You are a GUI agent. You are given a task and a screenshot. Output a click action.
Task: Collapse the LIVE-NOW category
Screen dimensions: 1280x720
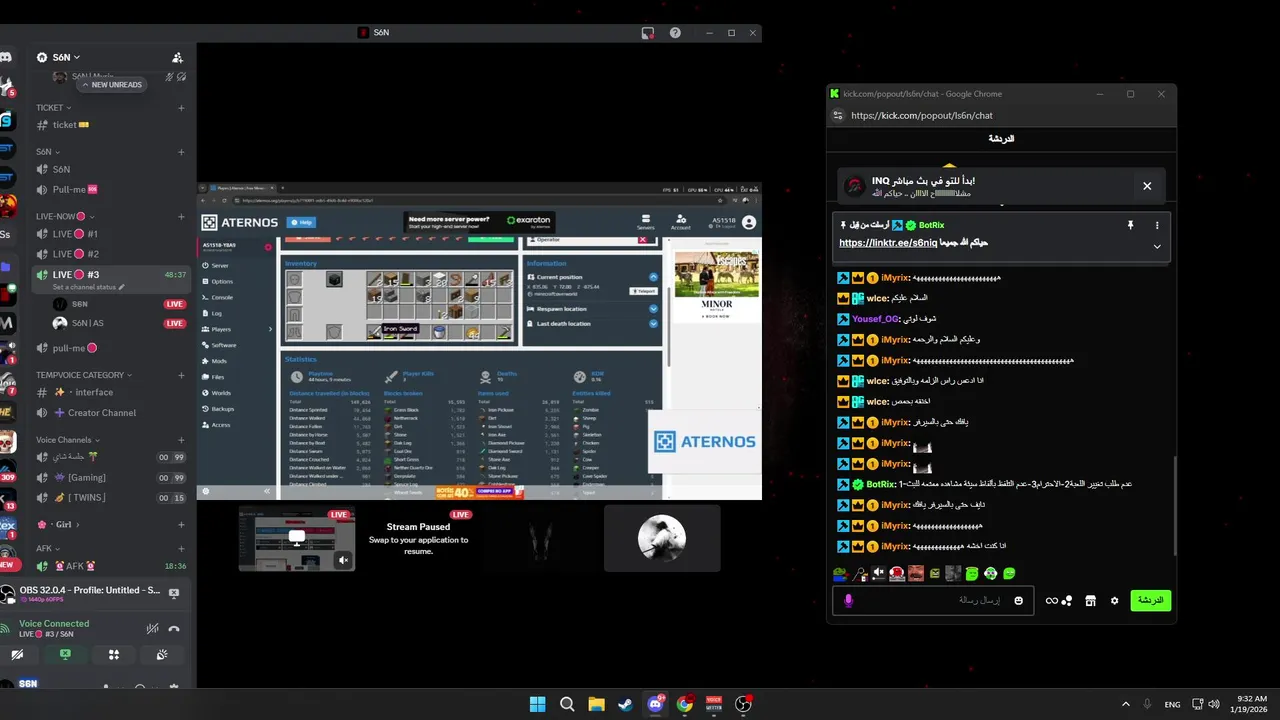[x=65, y=216]
